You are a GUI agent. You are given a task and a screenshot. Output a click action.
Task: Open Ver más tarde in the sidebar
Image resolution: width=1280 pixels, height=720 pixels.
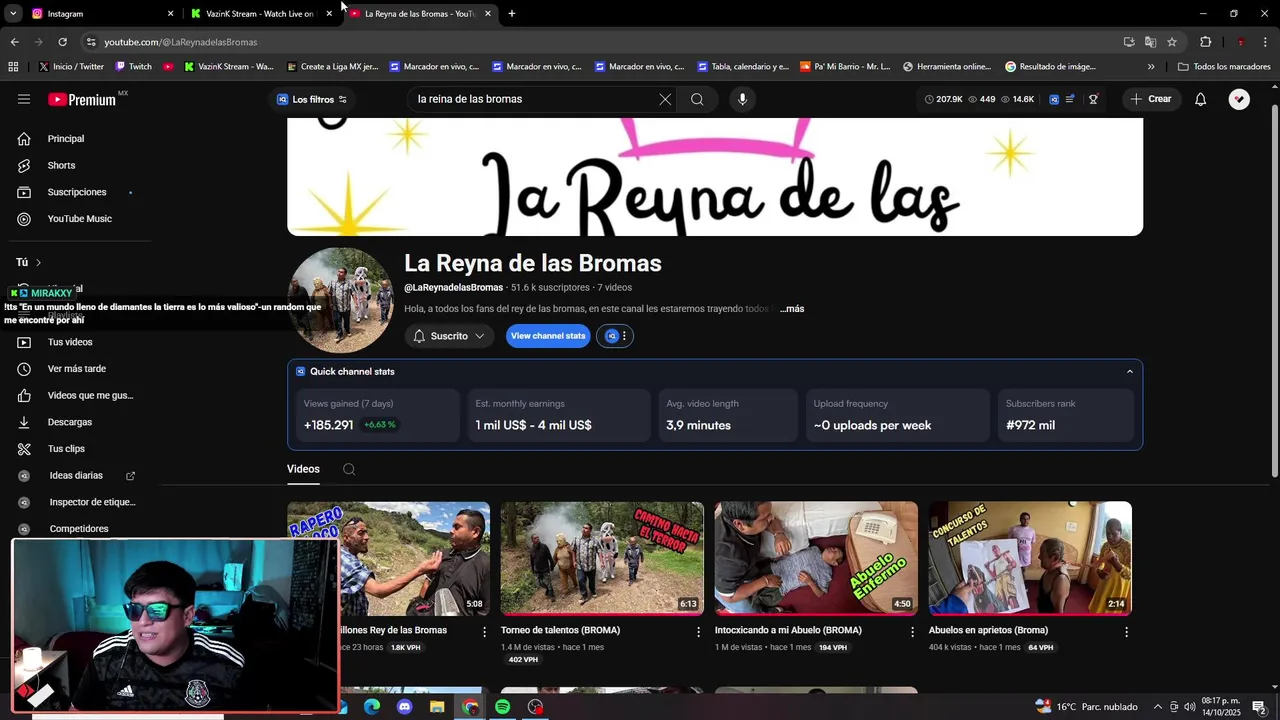76,369
